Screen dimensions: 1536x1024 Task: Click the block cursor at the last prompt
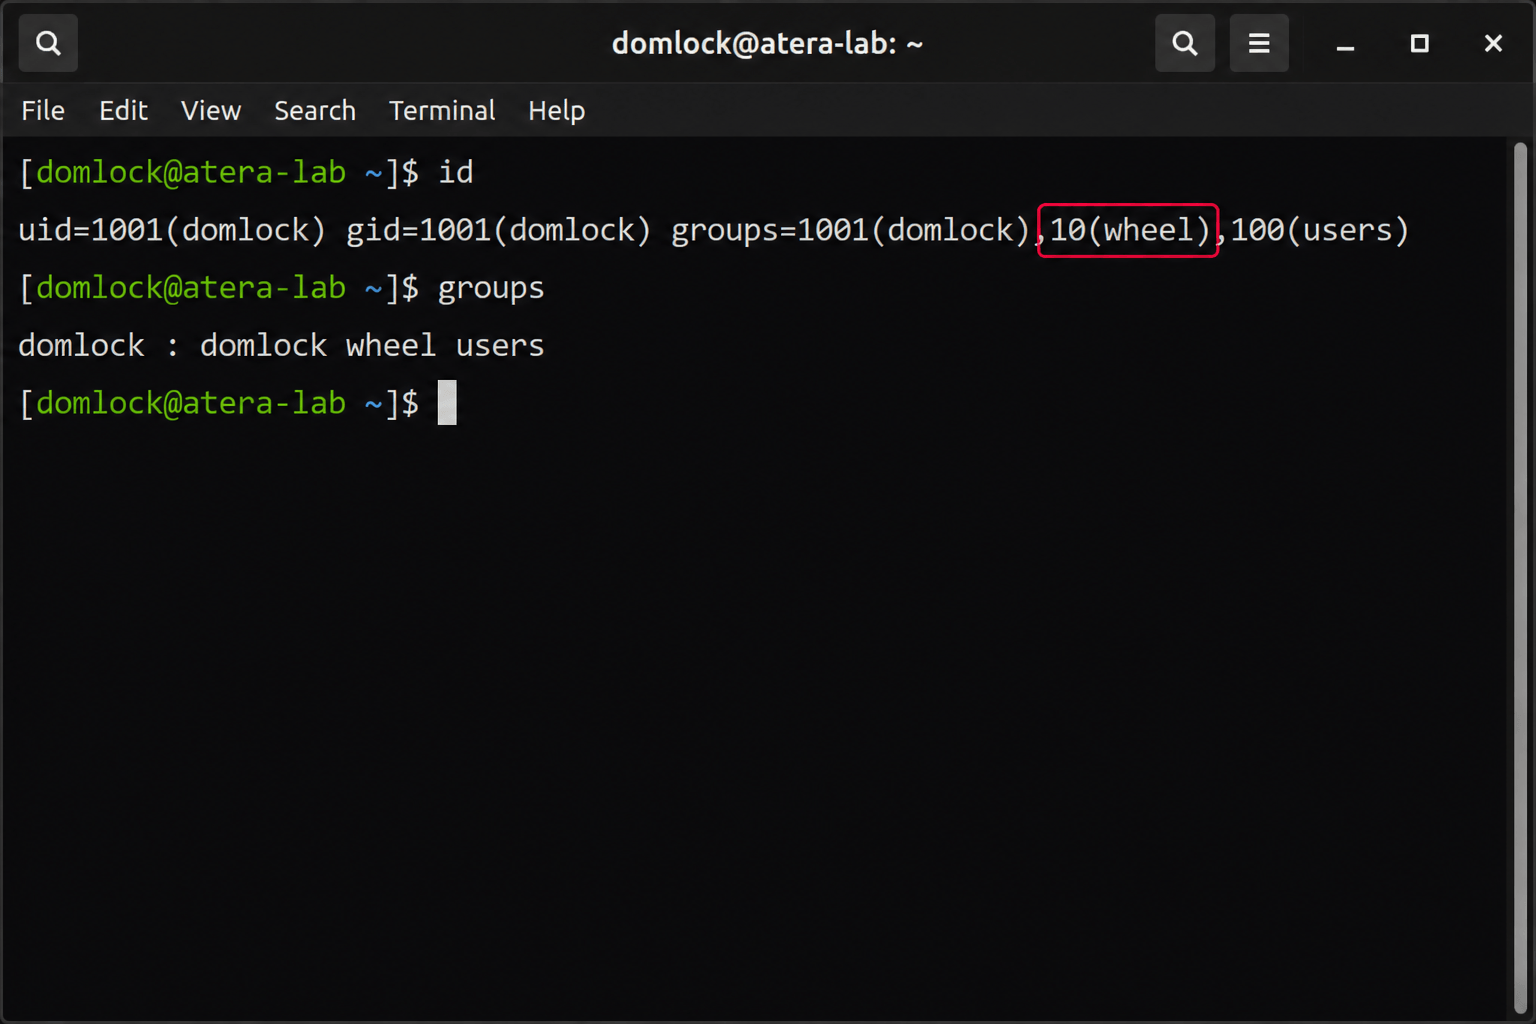tap(447, 402)
